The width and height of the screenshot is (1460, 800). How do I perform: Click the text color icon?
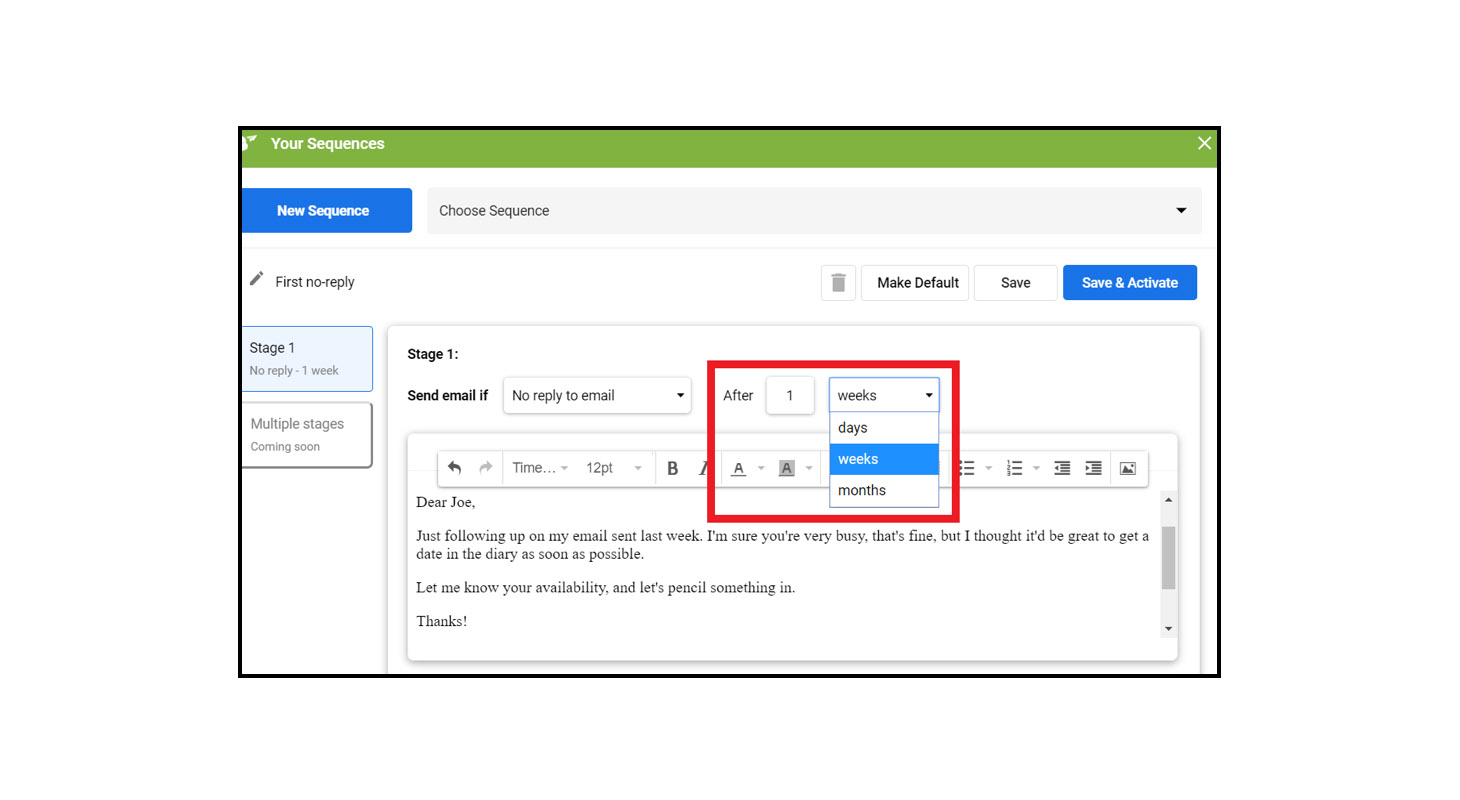tap(738, 468)
